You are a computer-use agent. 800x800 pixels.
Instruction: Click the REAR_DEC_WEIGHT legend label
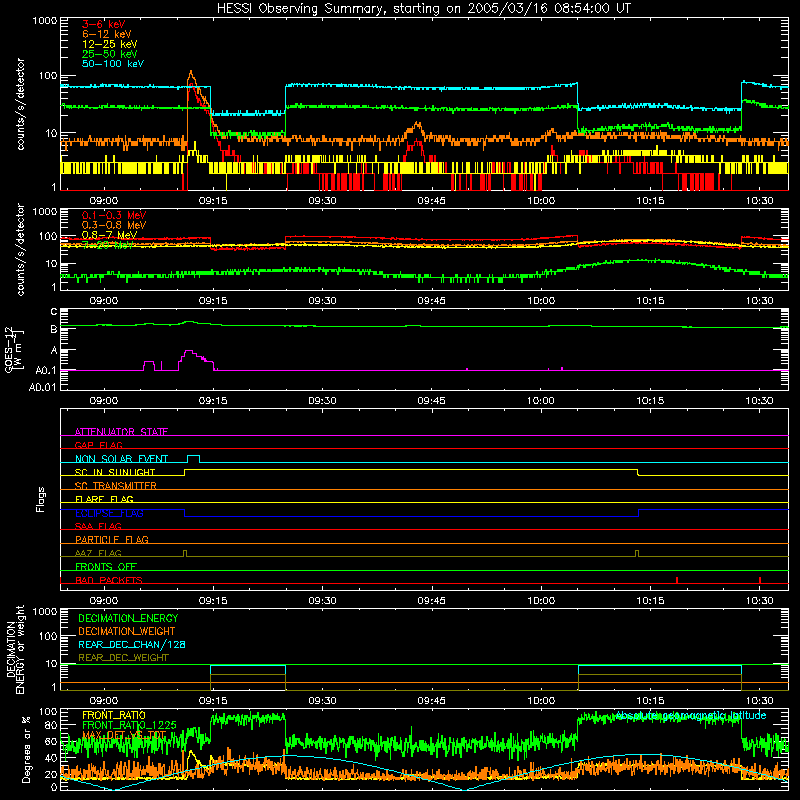[123, 658]
